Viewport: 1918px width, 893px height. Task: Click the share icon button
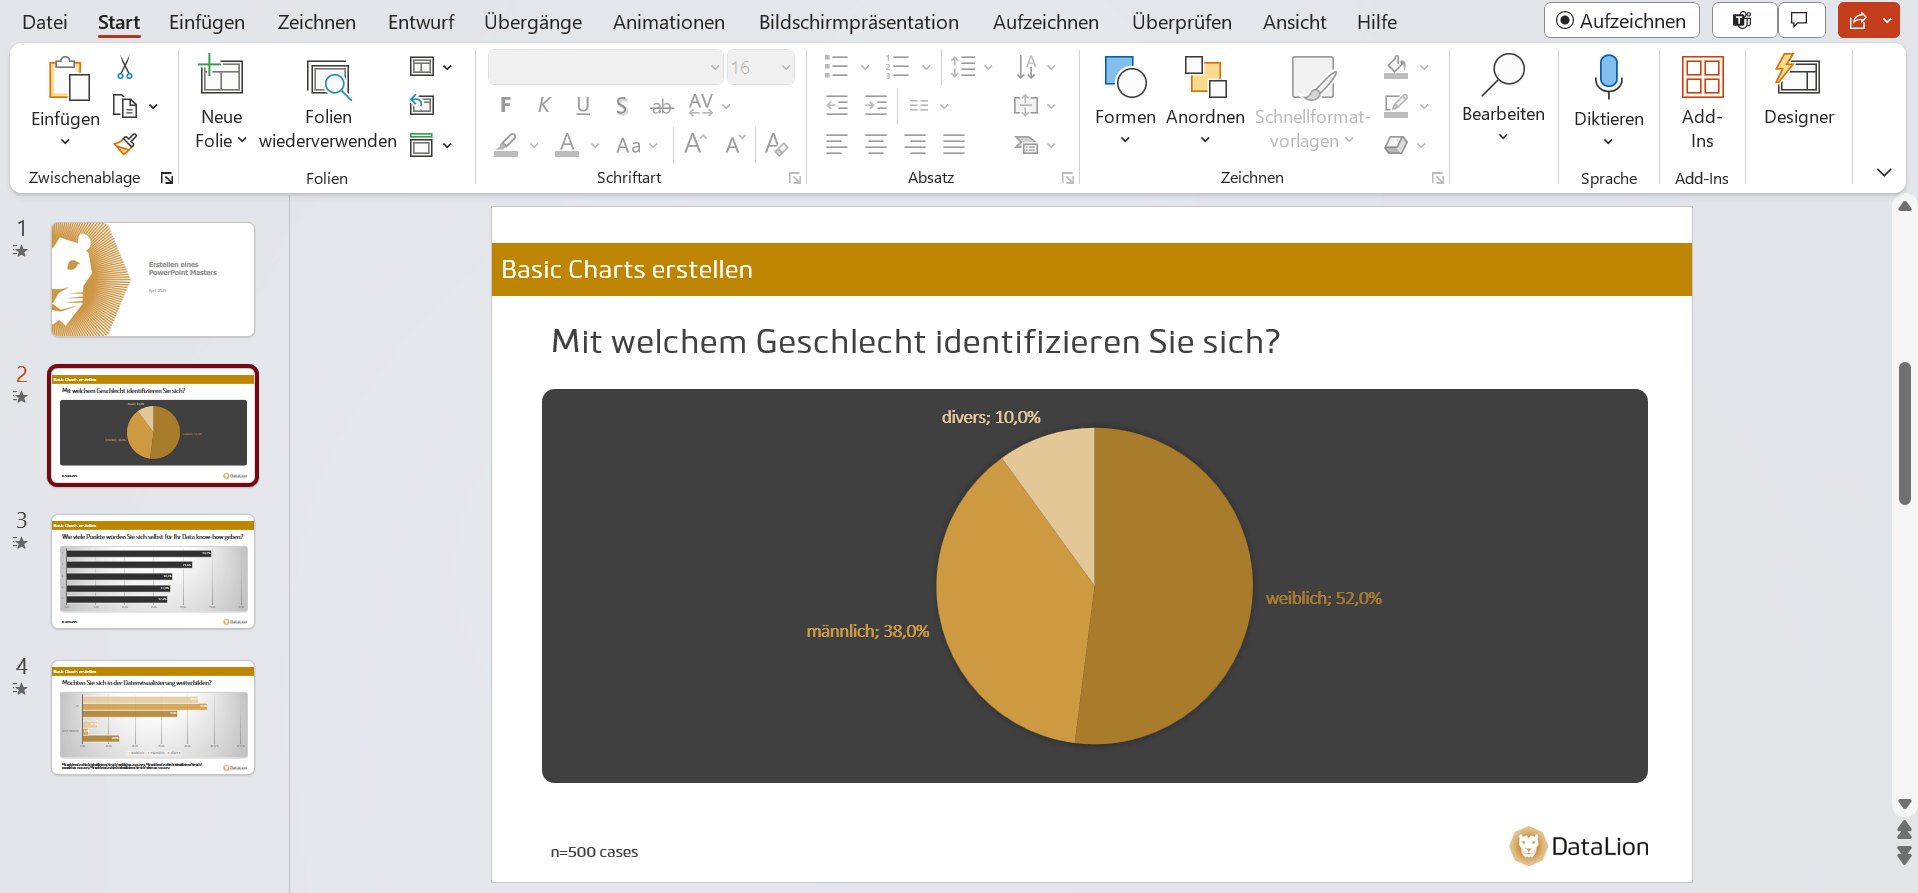click(1858, 20)
